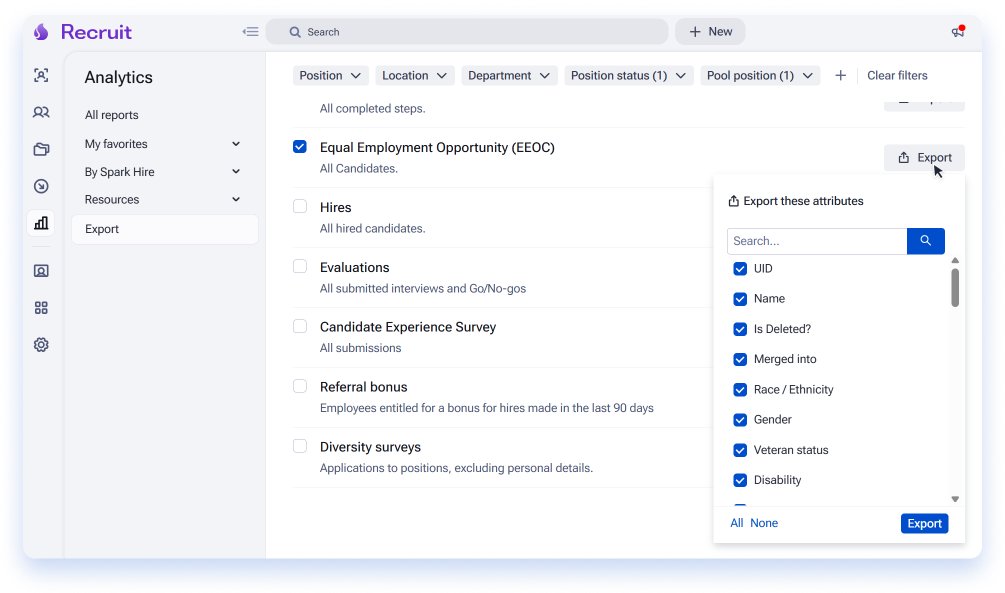This screenshot has height=593, width=1005.
Task: Select Export in the Analytics sidebar
Action: [x=165, y=229]
